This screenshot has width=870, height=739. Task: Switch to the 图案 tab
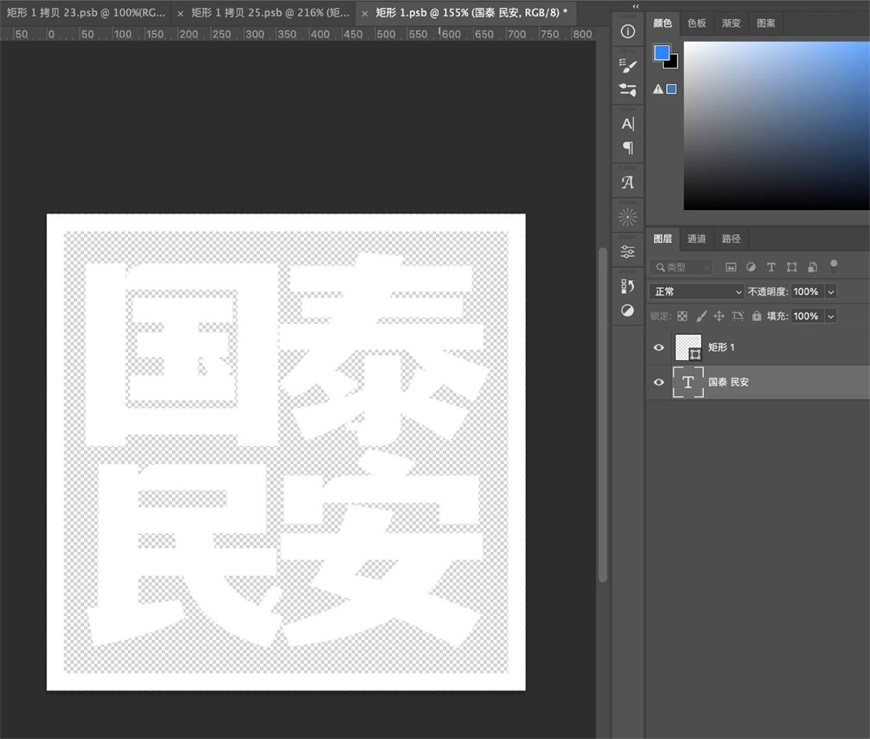point(766,23)
